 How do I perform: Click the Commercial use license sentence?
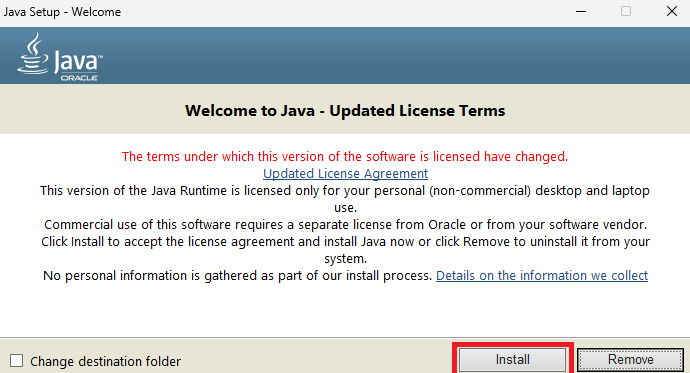345,225
